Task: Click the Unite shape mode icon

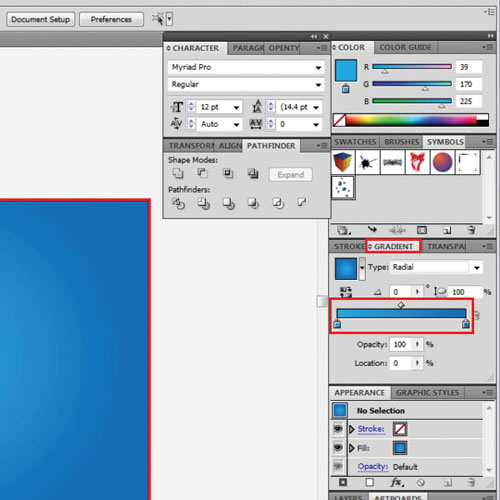Action: click(178, 173)
